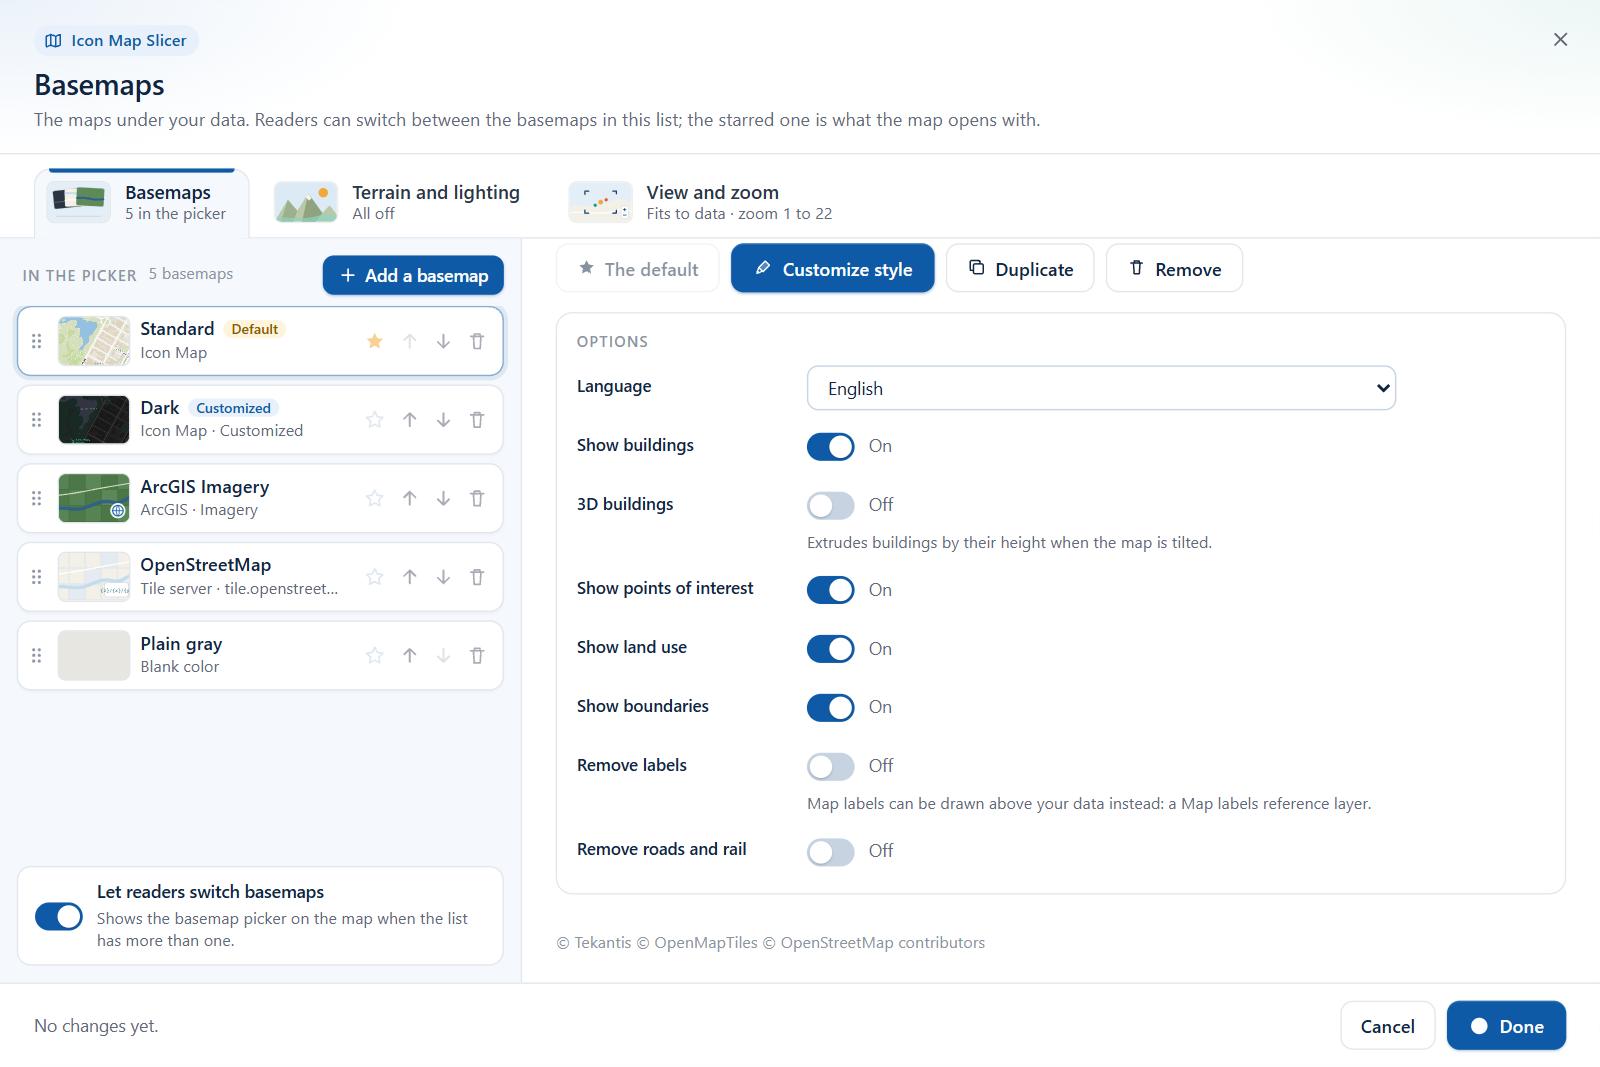Move Dark basemap down in list
This screenshot has height=1067, width=1600.
(x=443, y=420)
